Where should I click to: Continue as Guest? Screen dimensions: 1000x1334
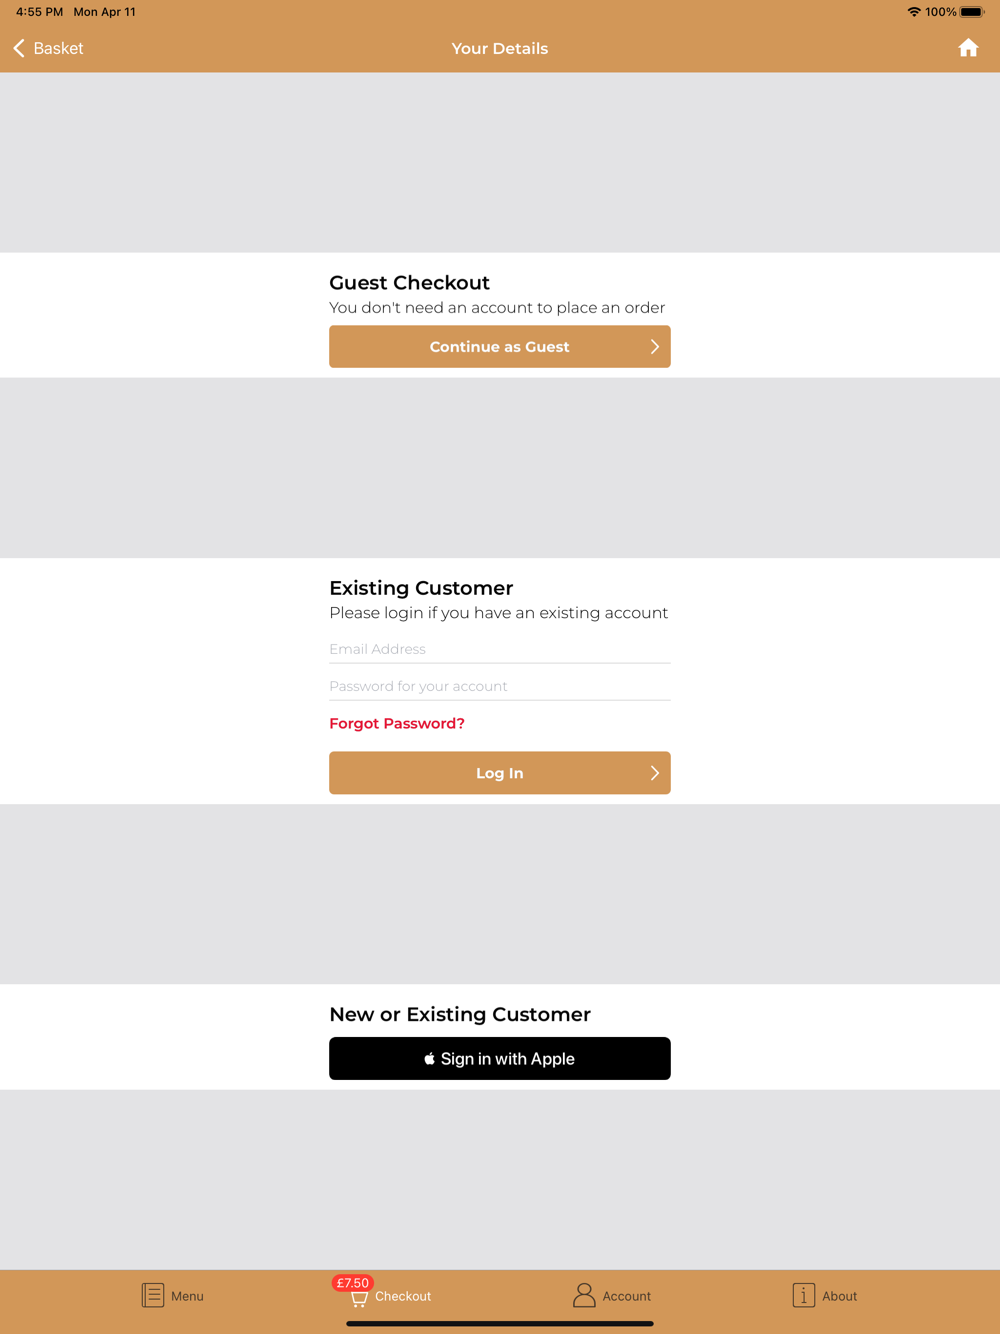click(500, 347)
